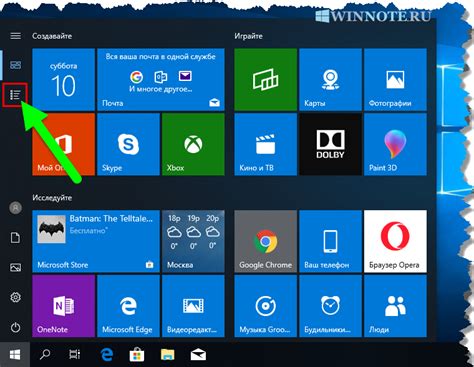The height and width of the screenshot is (367, 474).
Task: Expand the Start hamburger menu
Action: pyautogui.click(x=15, y=36)
